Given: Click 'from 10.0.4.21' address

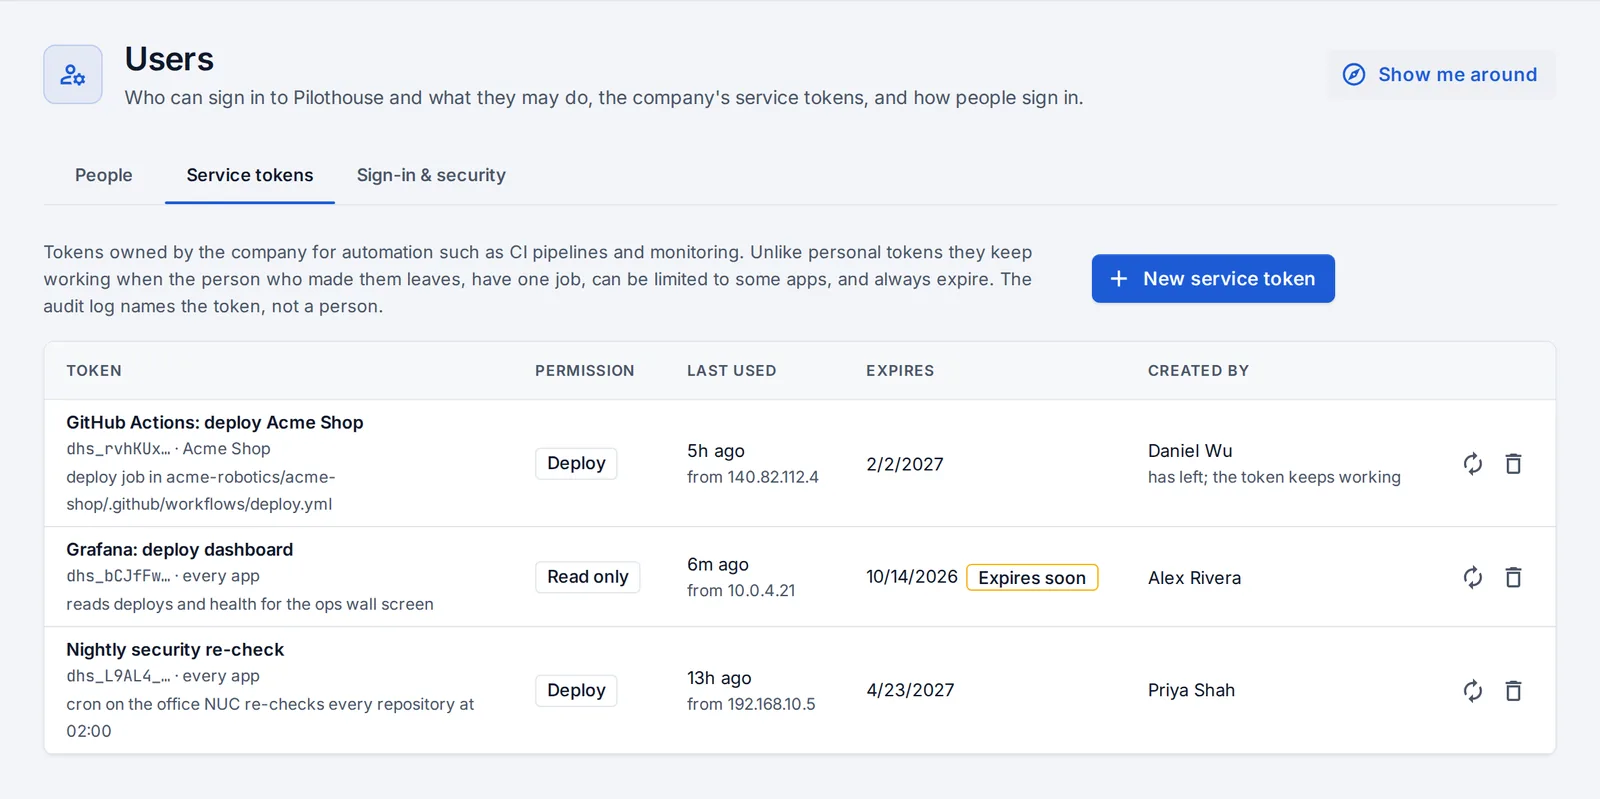Looking at the screenshot, I should [741, 591].
